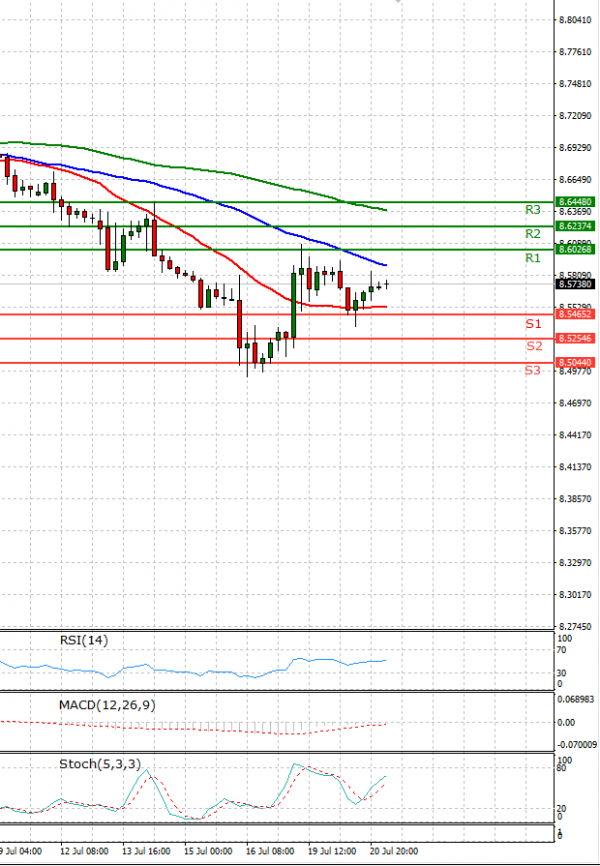The image size is (600, 866).
Task: Click the 15 Jul 00:00 time label
Action: click(207, 851)
